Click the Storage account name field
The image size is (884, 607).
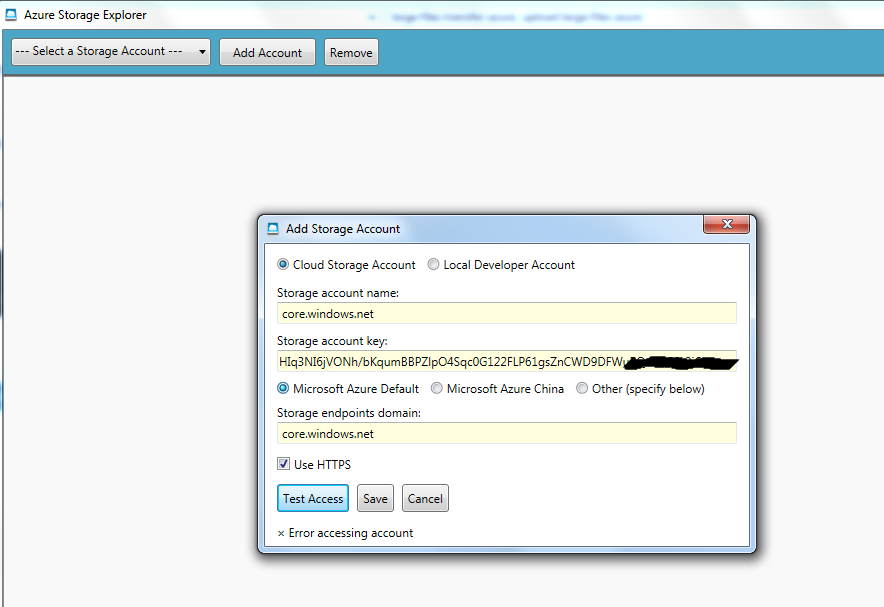click(x=507, y=313)
